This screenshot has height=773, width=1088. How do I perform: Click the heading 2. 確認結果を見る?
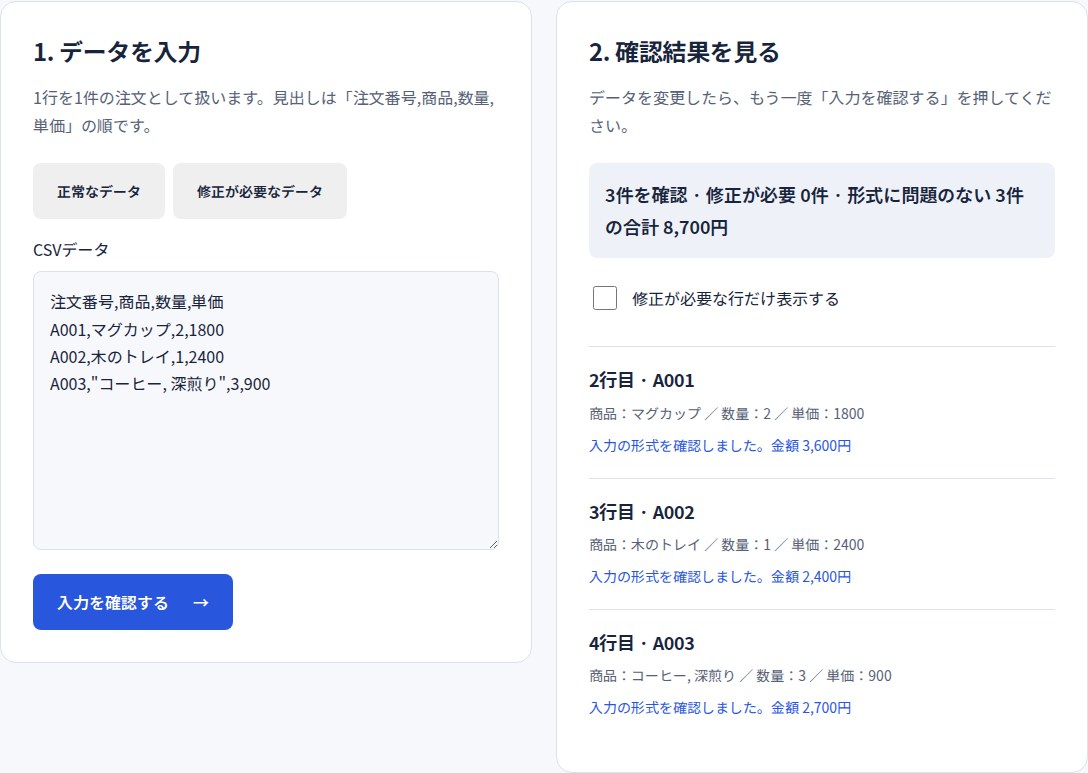684,52
